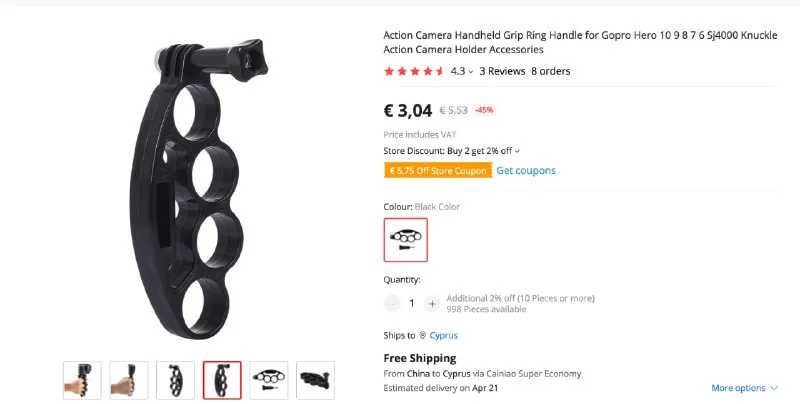The image size is (800, 404).
Task: Show the fifth thumbnail of grip with screw
Action: point(269,380)
